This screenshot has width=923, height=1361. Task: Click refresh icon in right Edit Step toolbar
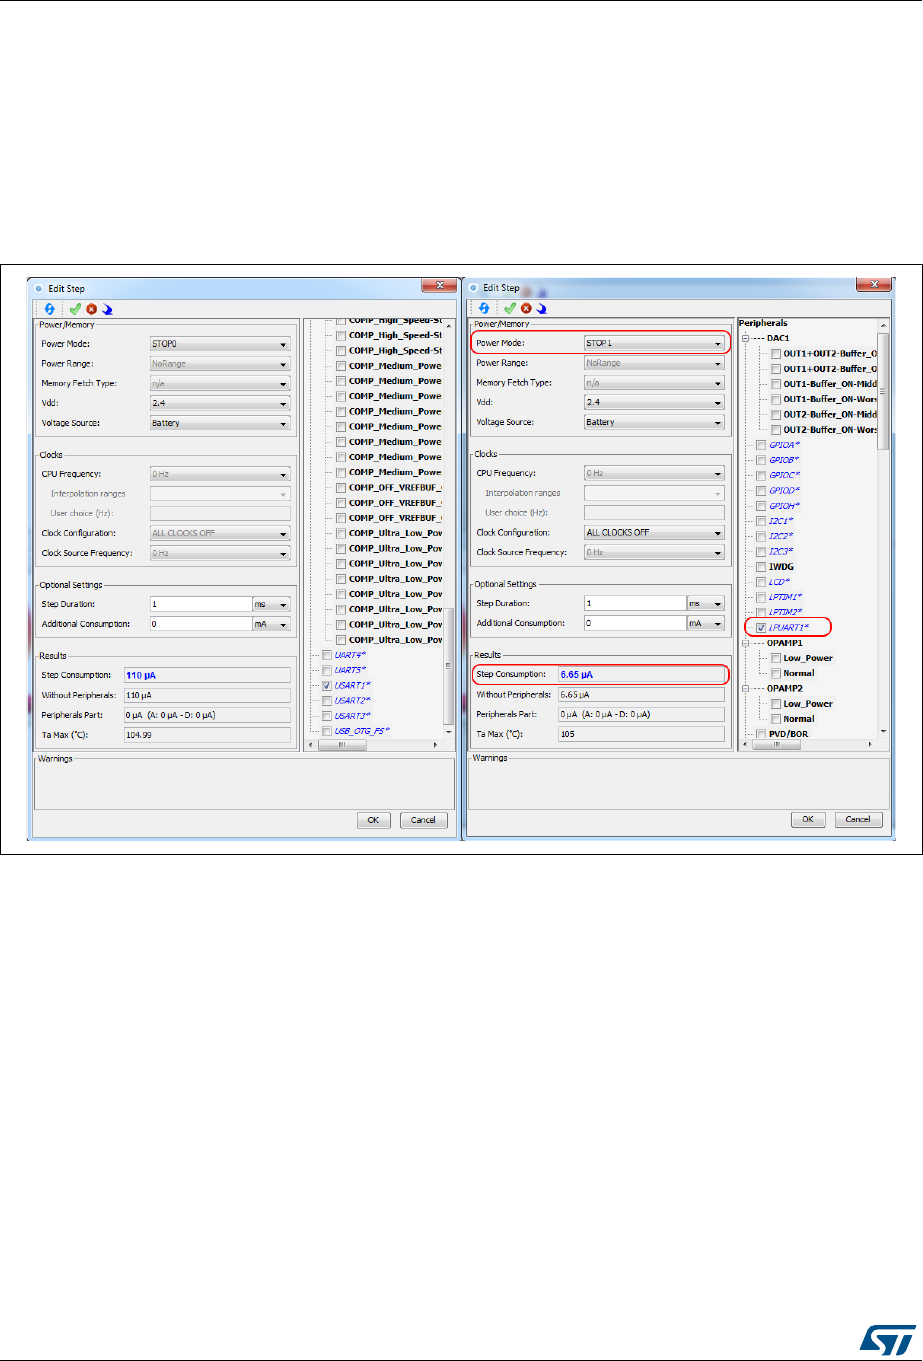pyautogui.click(x=484, y=309)
